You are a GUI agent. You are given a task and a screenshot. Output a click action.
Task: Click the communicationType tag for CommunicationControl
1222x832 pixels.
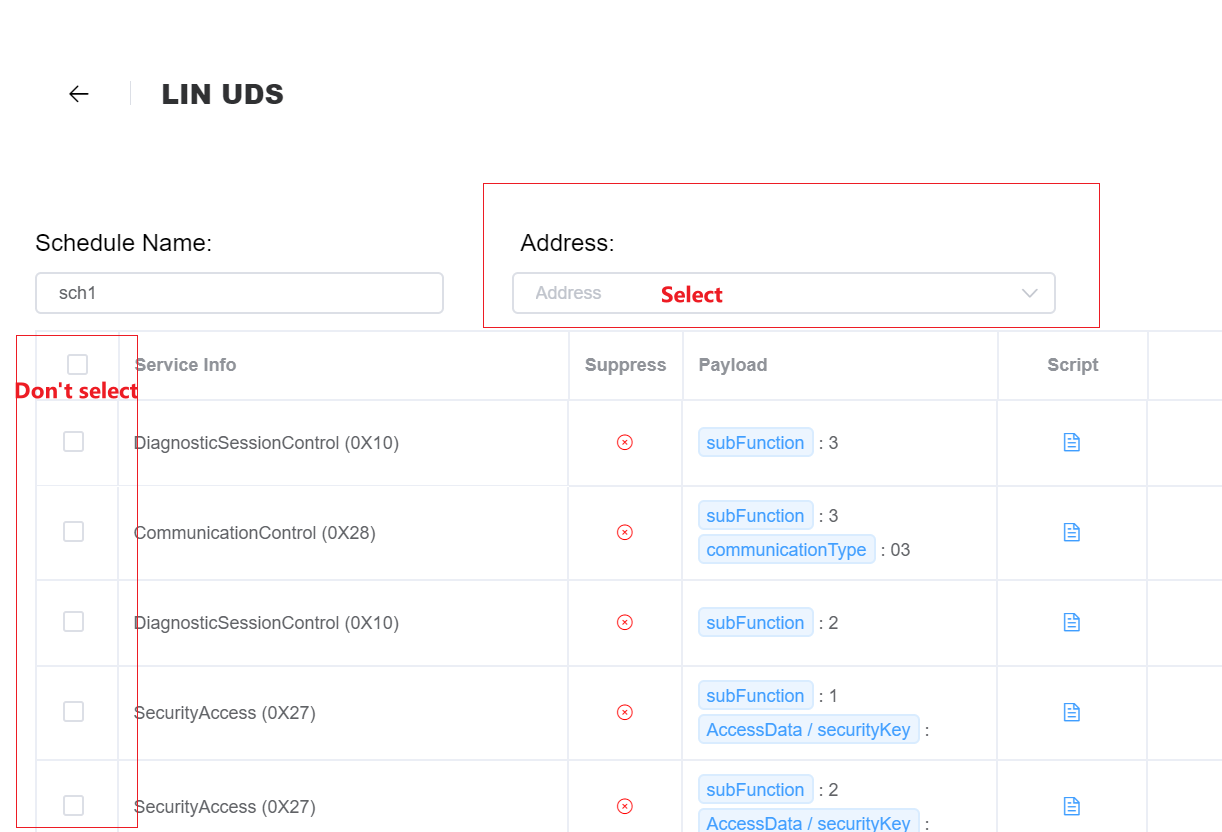coord(786,549)
